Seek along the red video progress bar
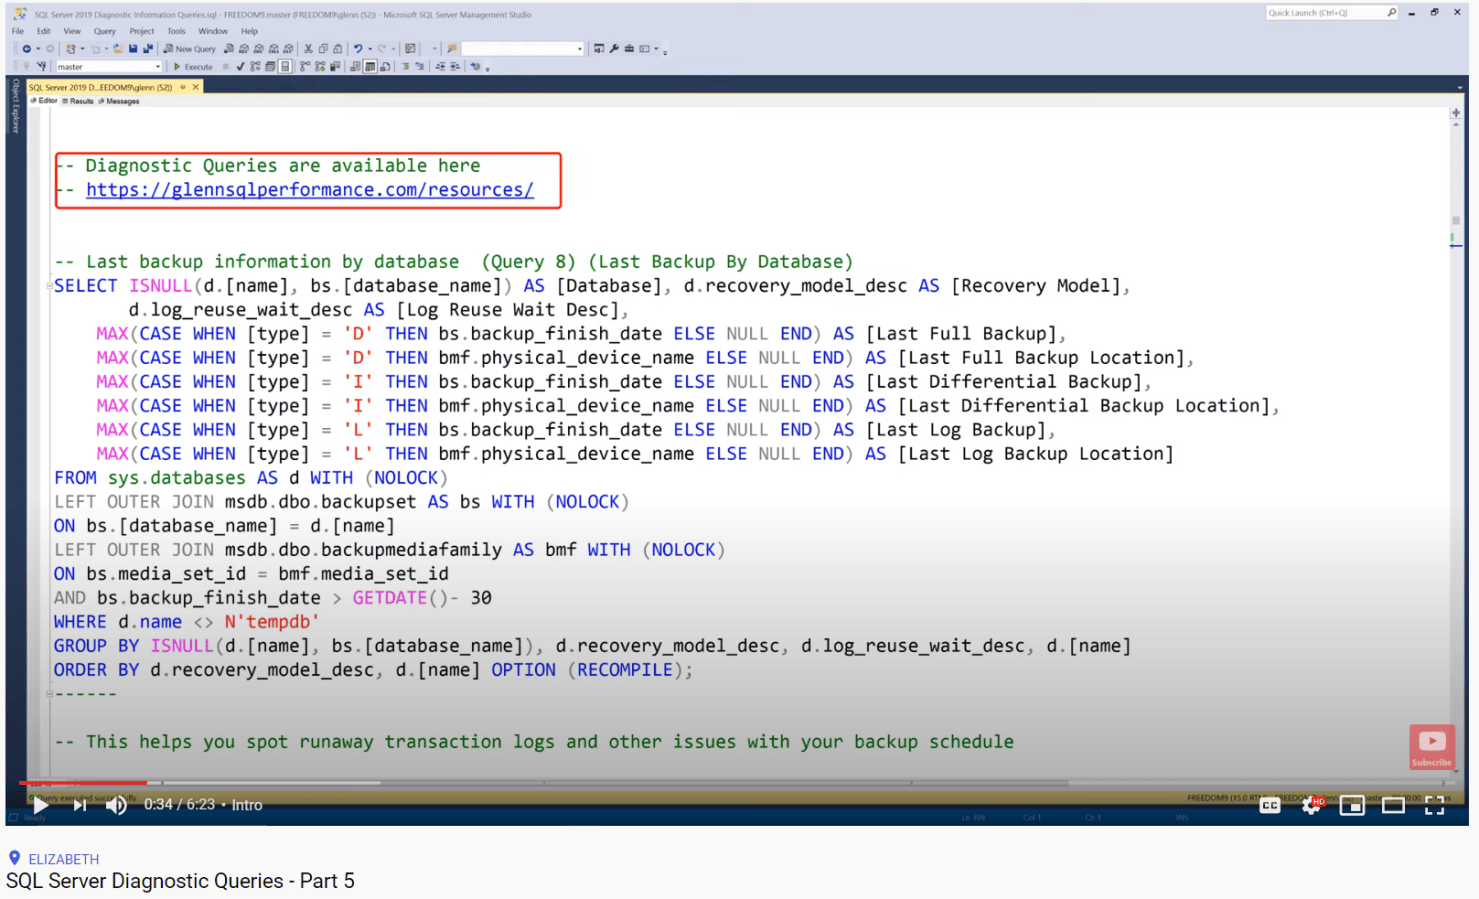Viewport: 1479px width, 899px height. pyautogui.click(x=83, y=783)
